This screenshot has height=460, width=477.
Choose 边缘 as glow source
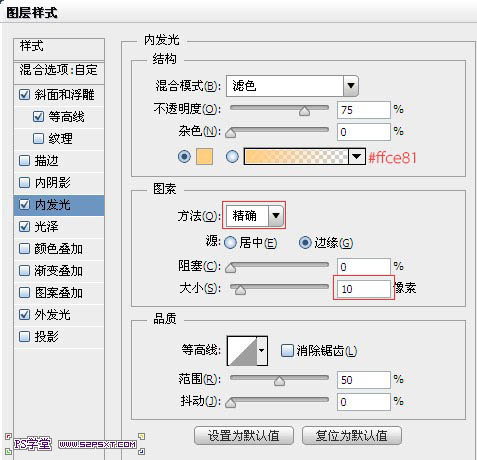pyautogui.click(x=305, y=243)
